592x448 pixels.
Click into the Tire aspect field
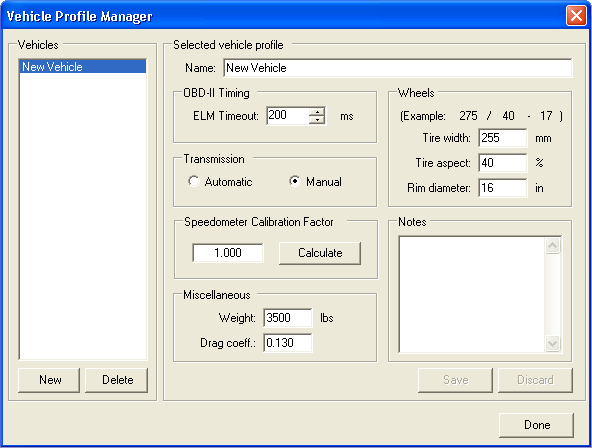coord(503,163)
